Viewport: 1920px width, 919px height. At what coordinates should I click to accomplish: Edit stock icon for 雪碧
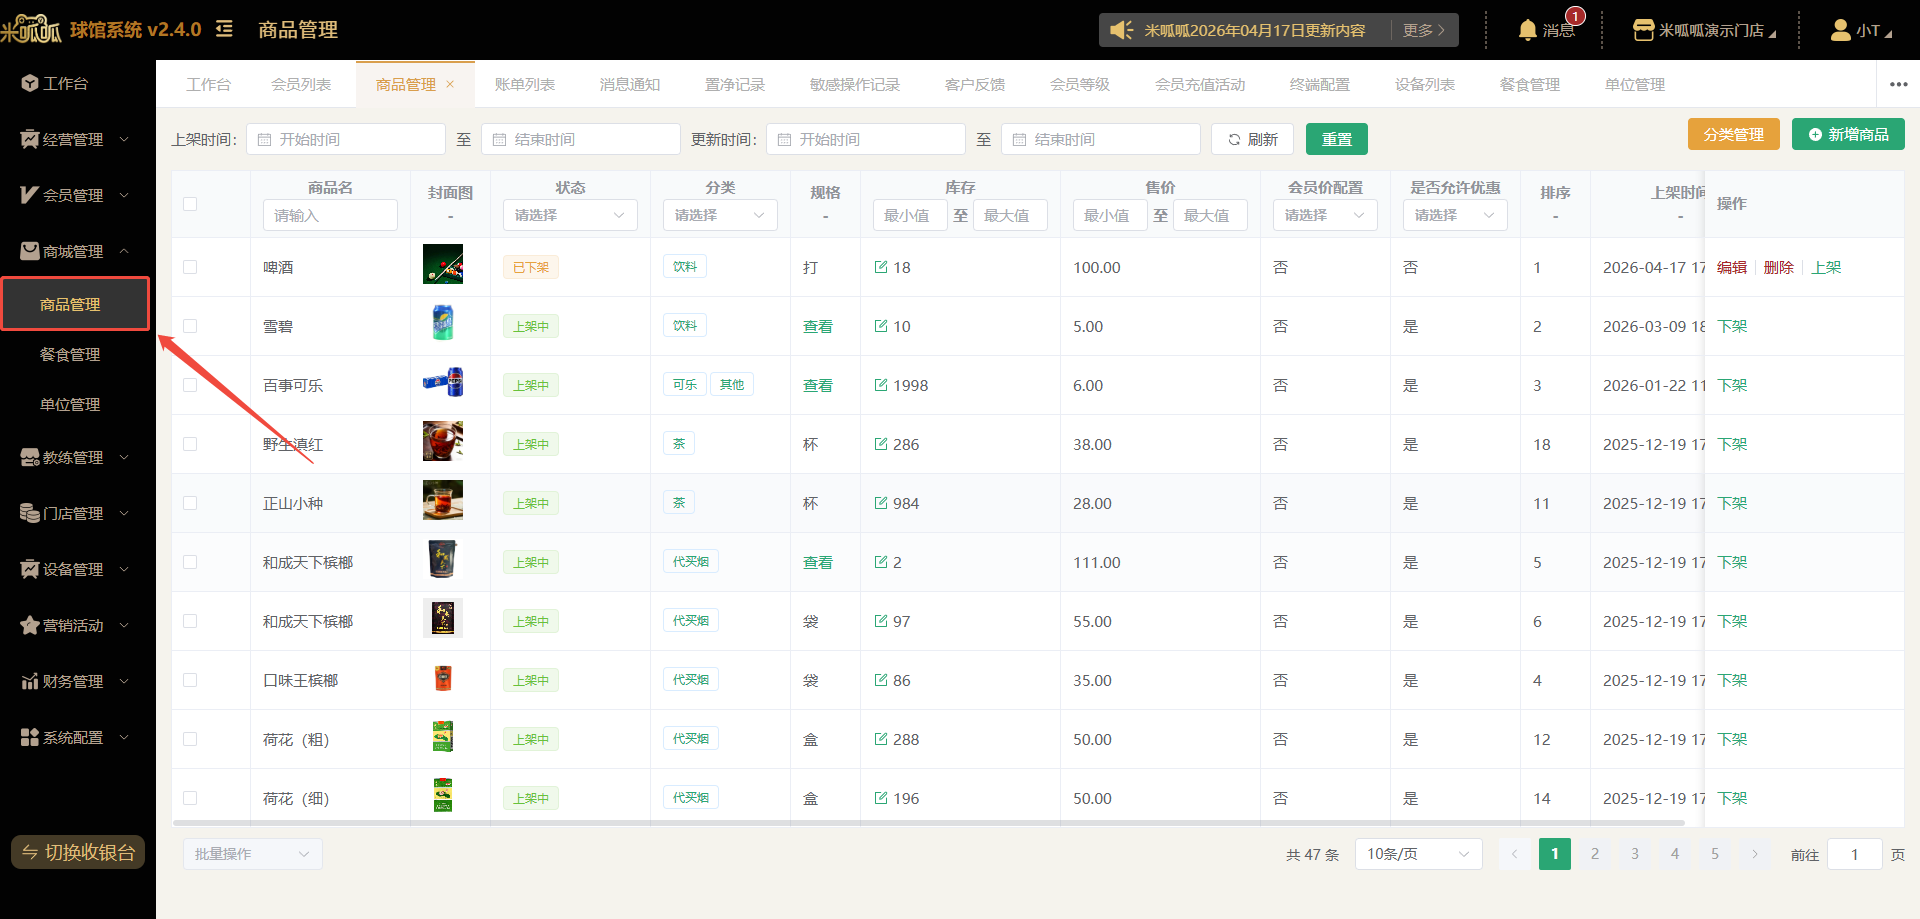click(881, 326)
